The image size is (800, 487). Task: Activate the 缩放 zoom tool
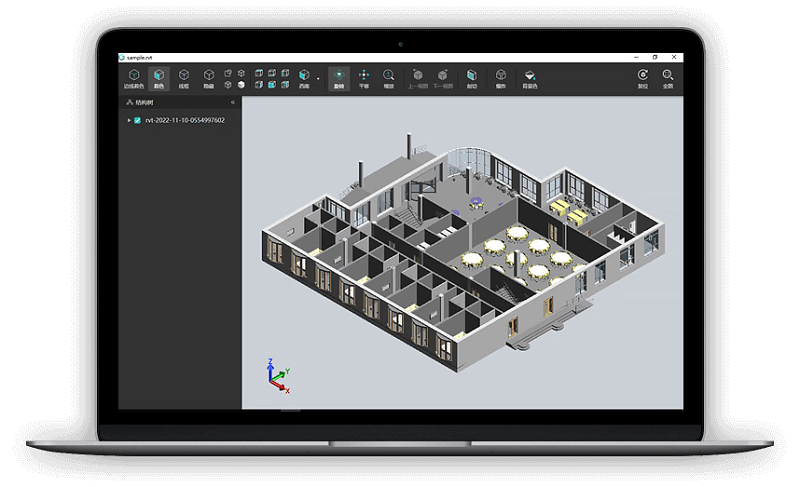coord(388,79)
